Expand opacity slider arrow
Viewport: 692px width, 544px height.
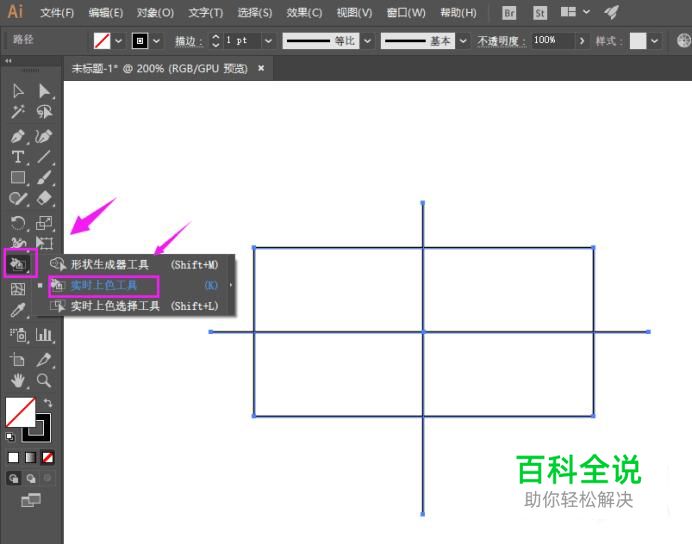582,41
